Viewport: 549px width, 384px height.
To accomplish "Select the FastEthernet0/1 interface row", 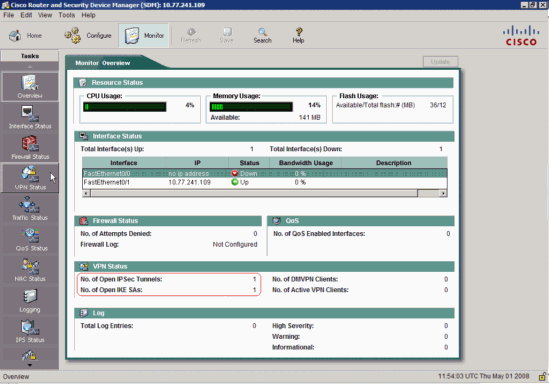I will 264,182.
